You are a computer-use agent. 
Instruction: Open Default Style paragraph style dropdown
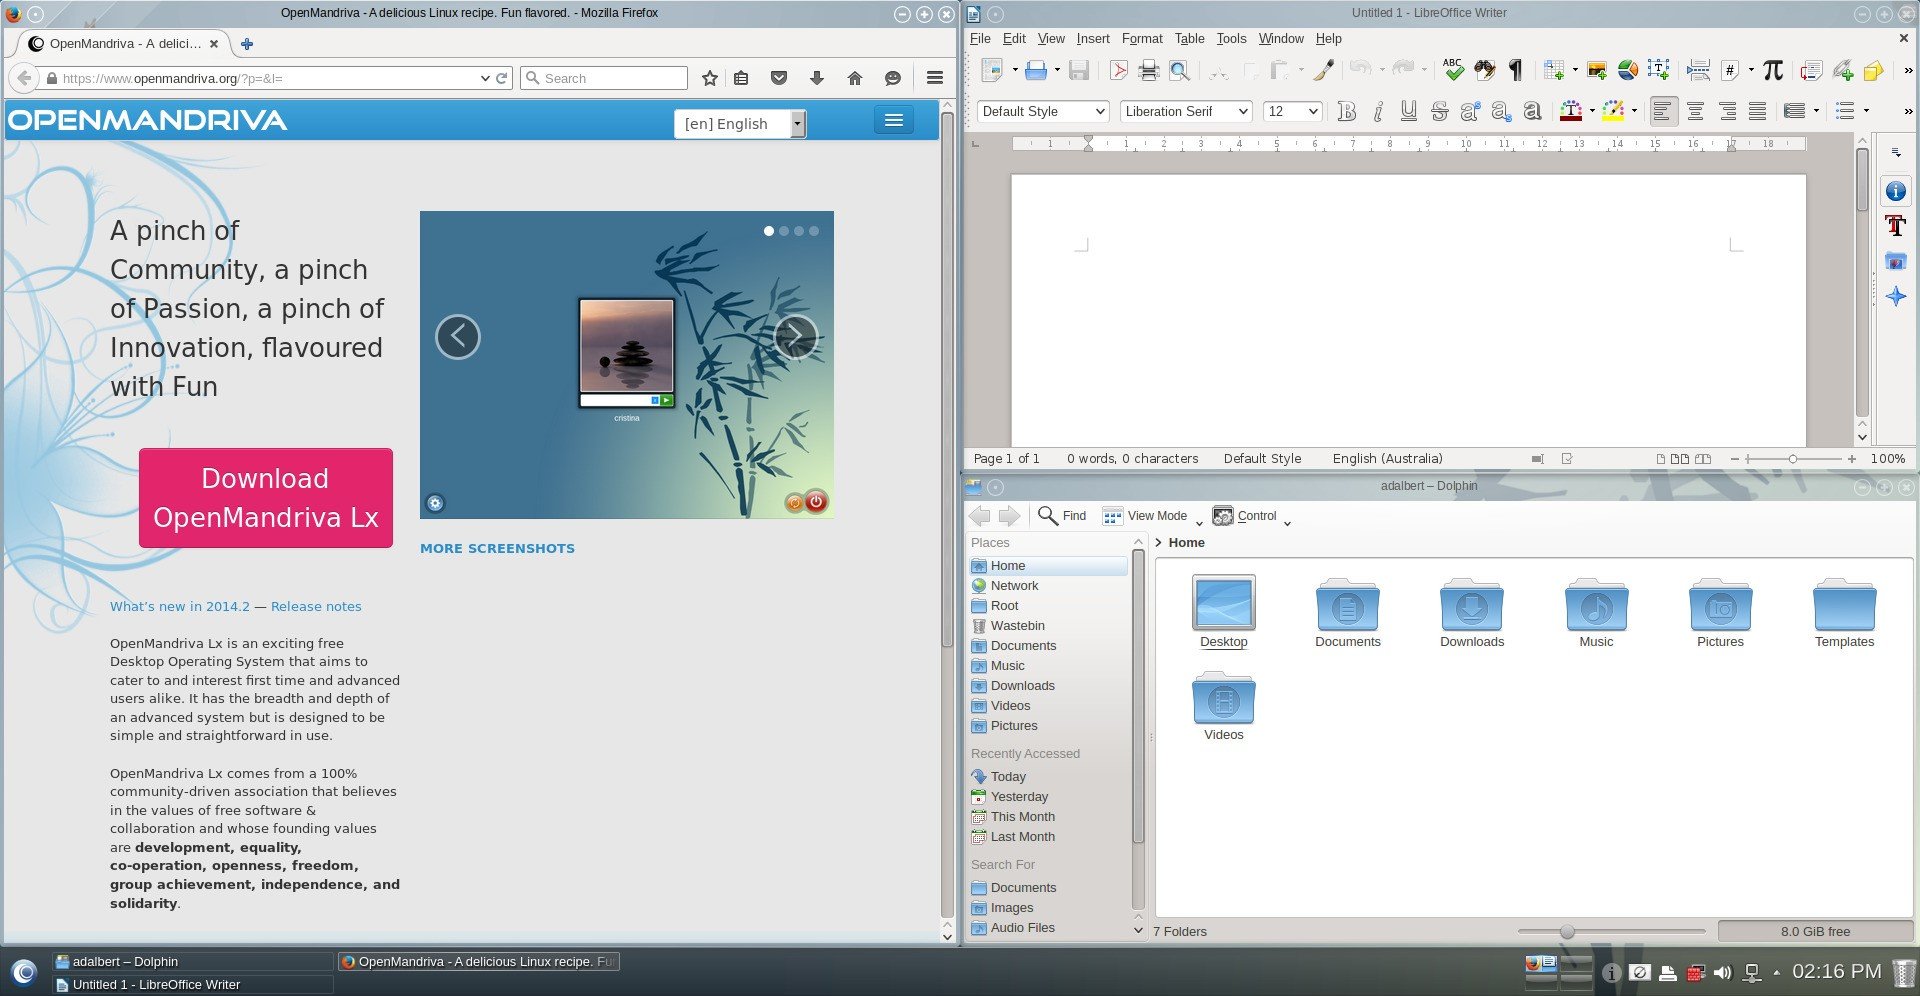[1101, 111]
